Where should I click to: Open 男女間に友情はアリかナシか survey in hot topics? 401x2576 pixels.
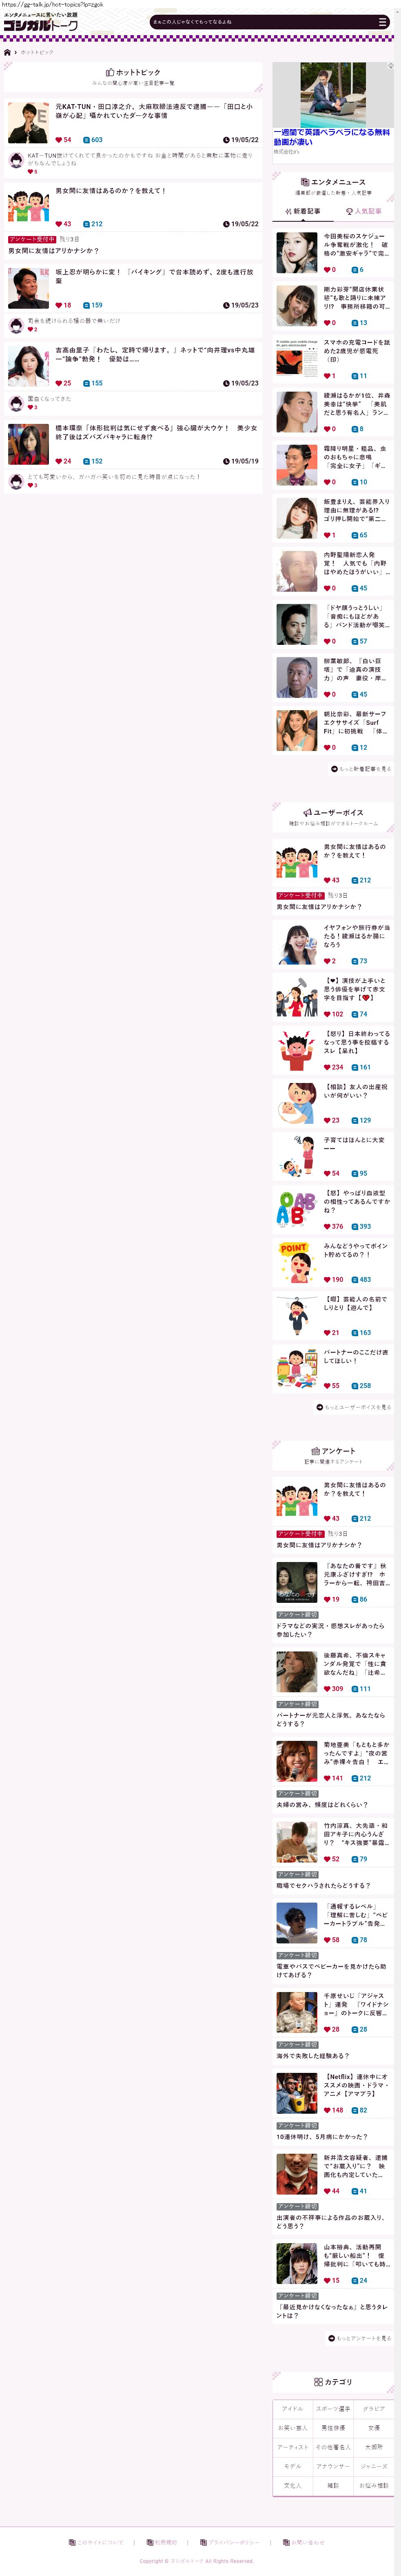coord(54,251)
